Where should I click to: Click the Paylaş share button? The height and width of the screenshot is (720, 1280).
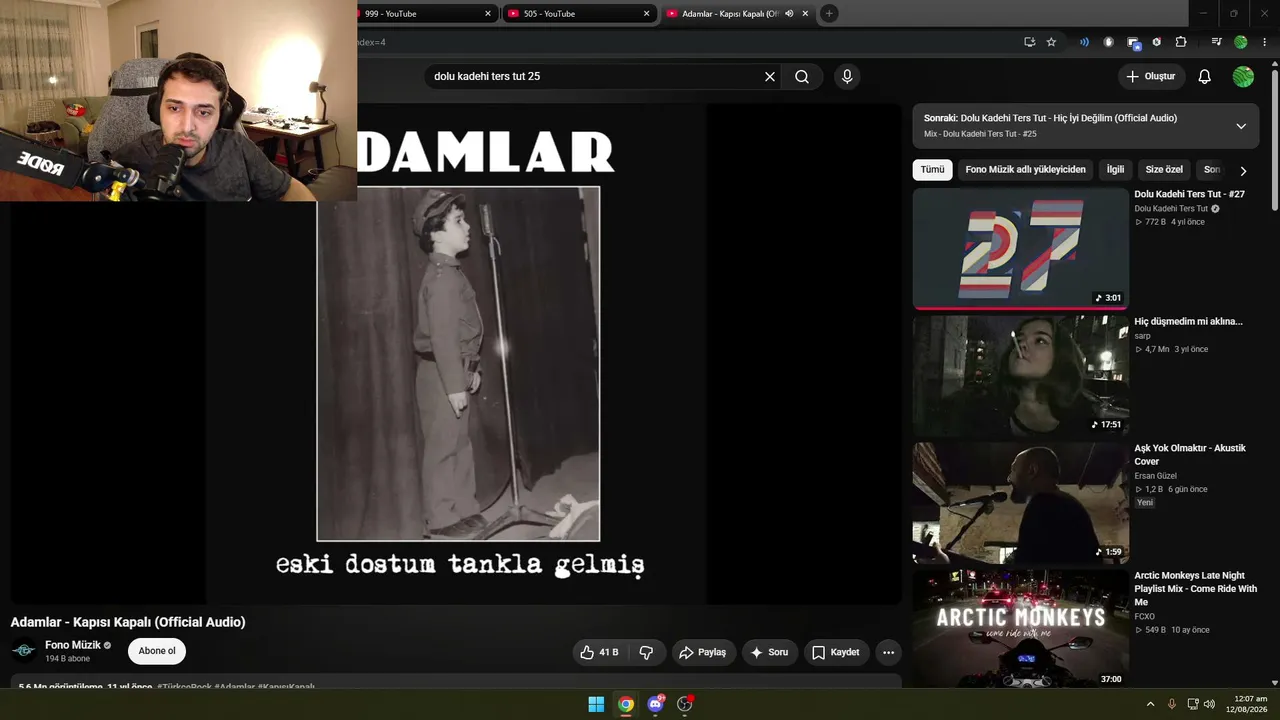pos(703,652)
